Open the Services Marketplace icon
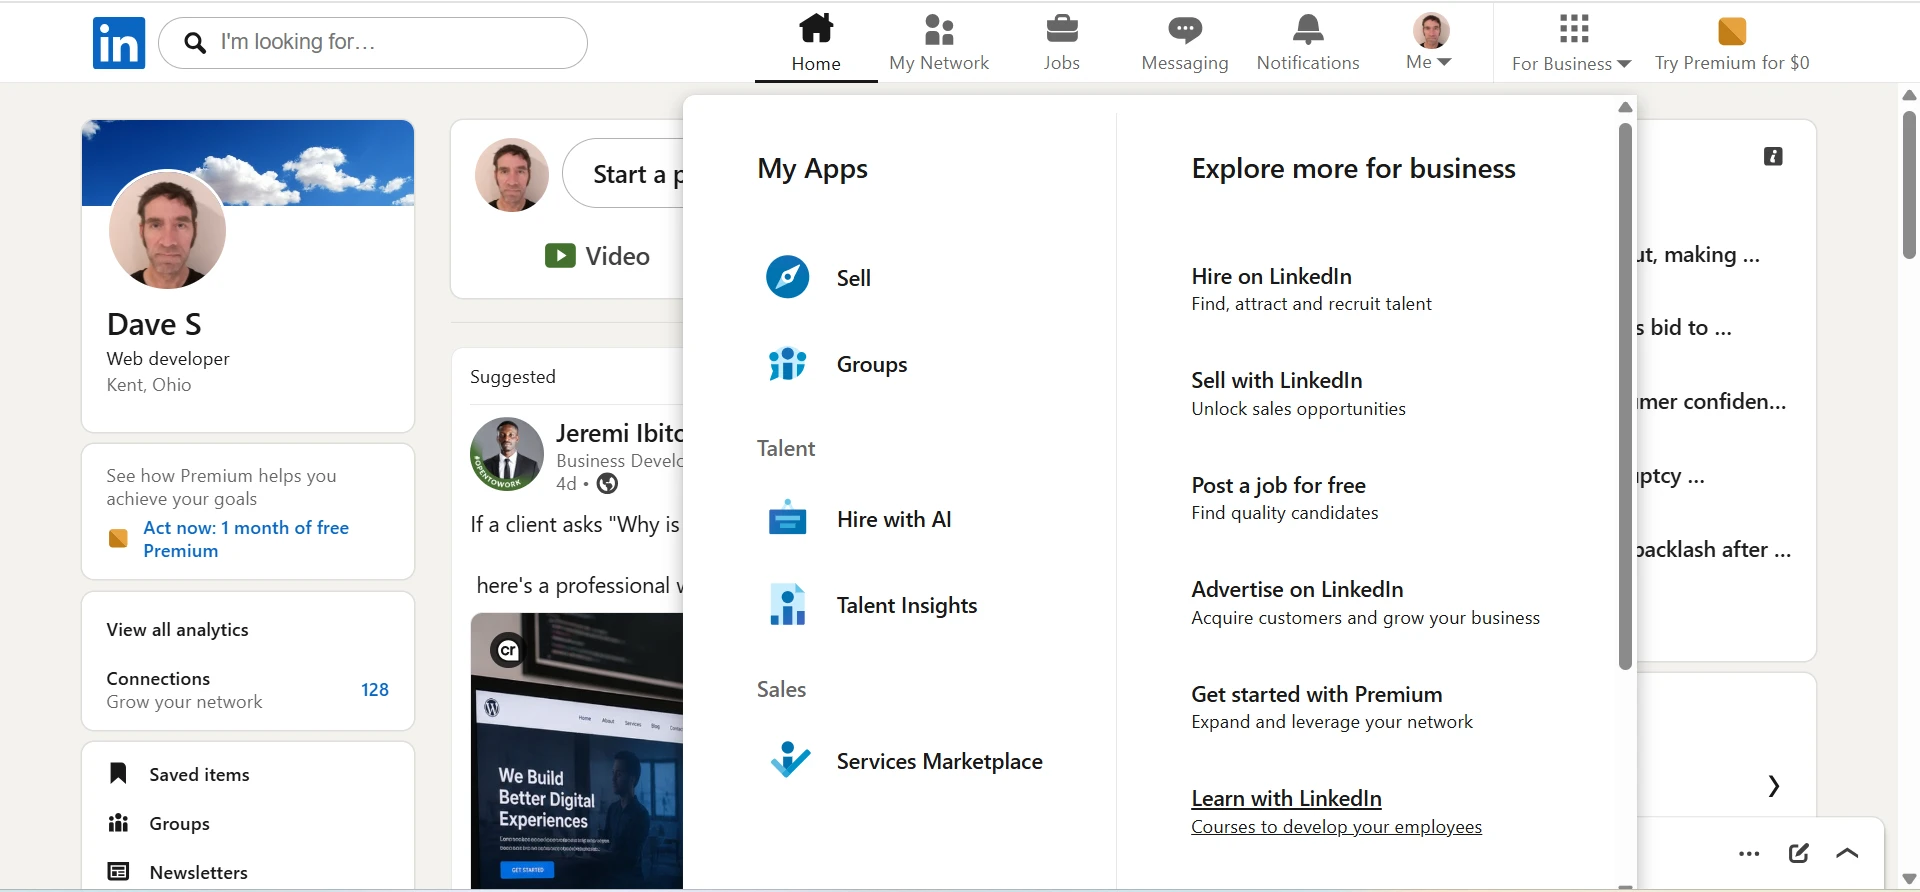 (x=790, y=760)
